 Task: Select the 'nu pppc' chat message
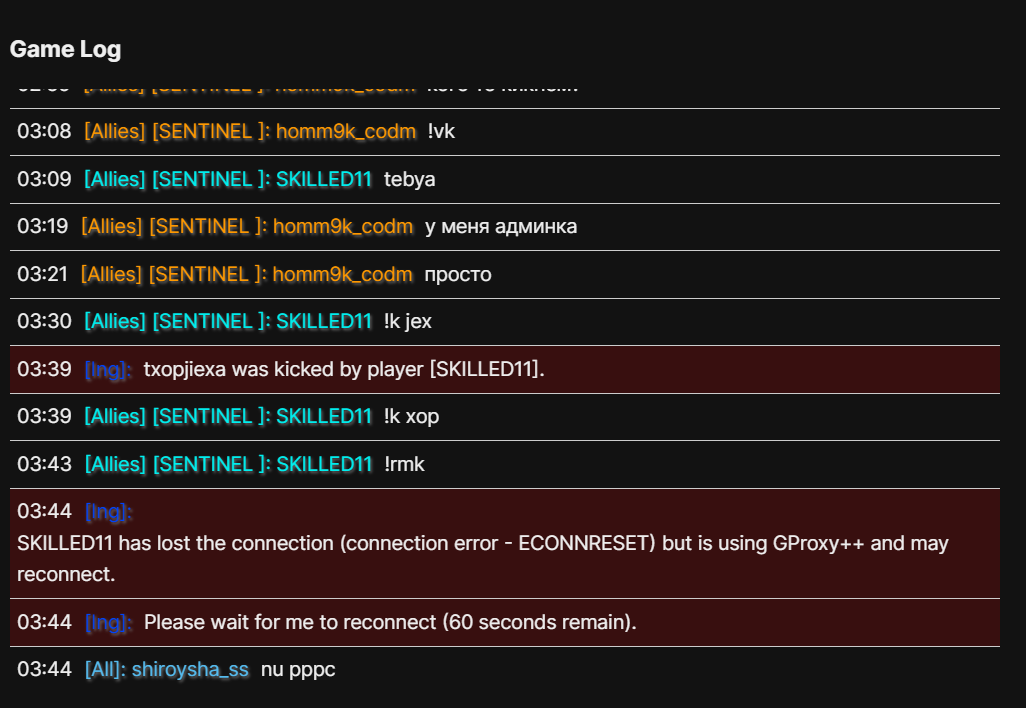(298, 670)
